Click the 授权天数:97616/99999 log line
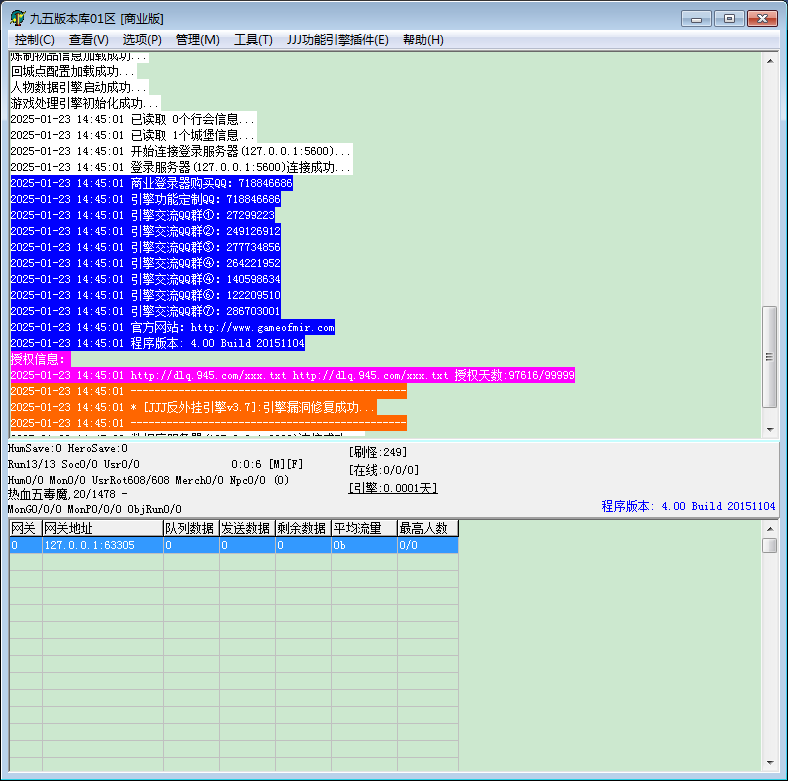Viewport: 788px width, 781px height. pos(292,375)
